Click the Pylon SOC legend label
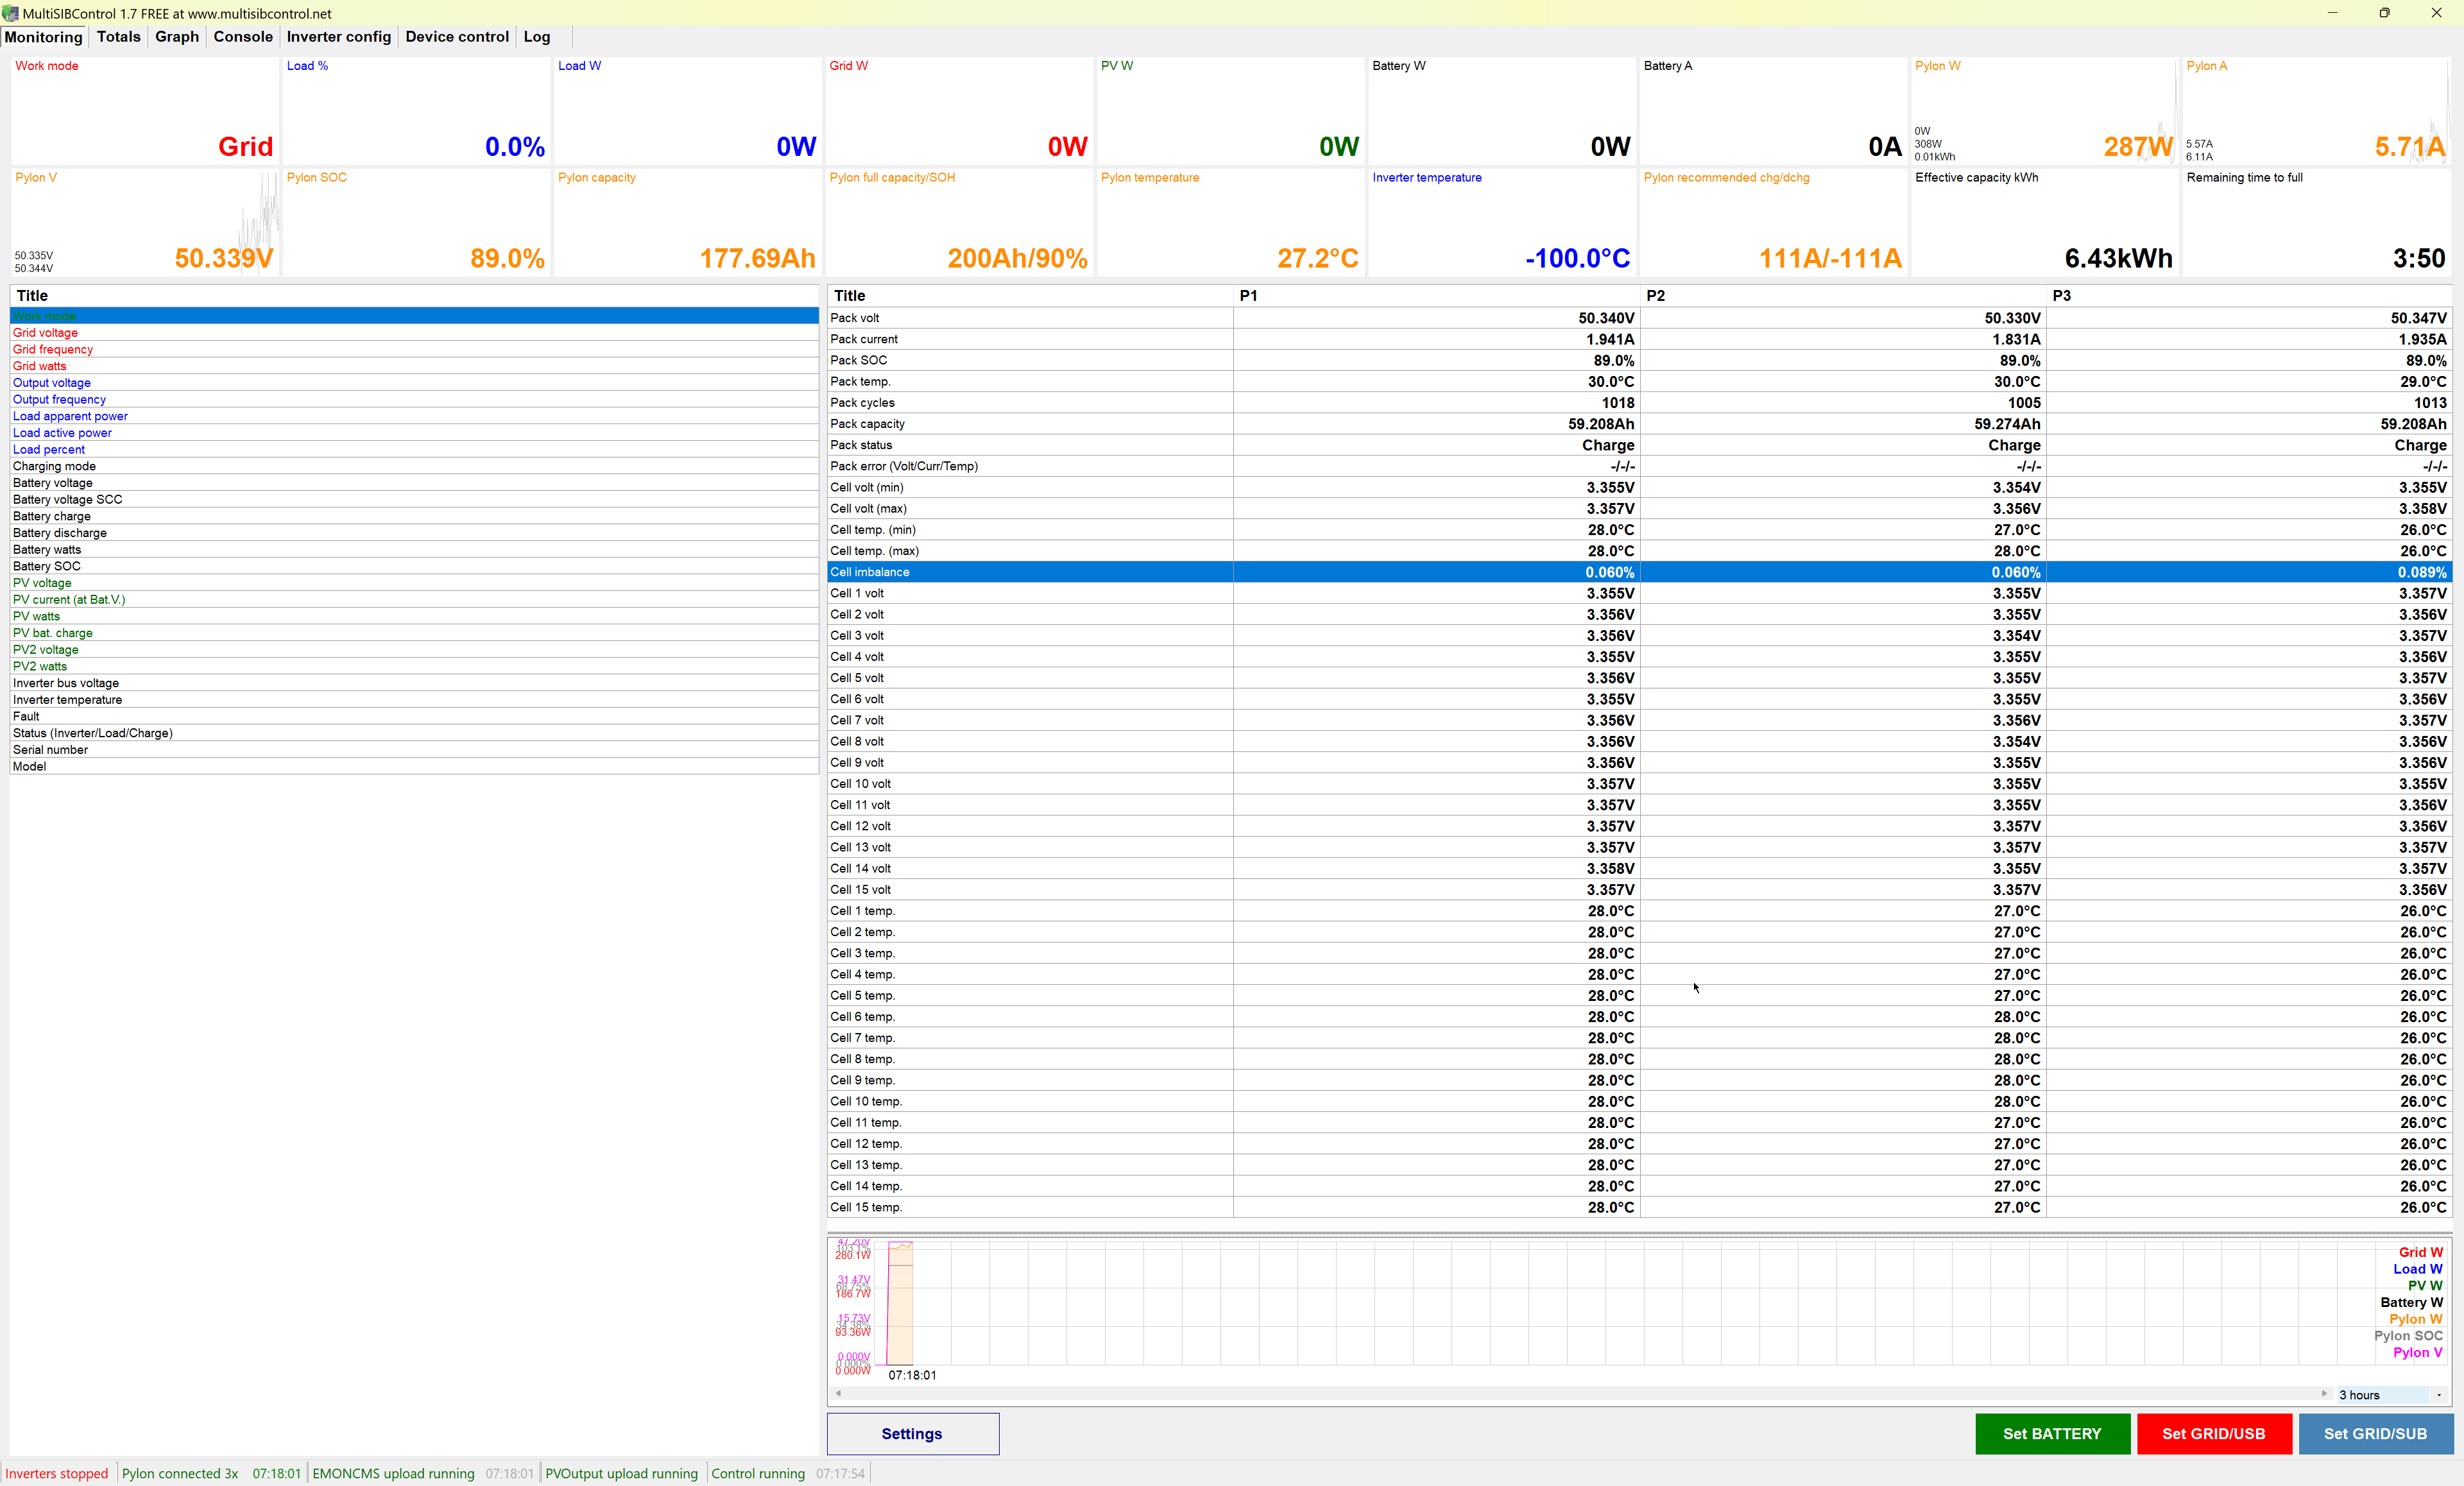 (x=2408, y=1336)
